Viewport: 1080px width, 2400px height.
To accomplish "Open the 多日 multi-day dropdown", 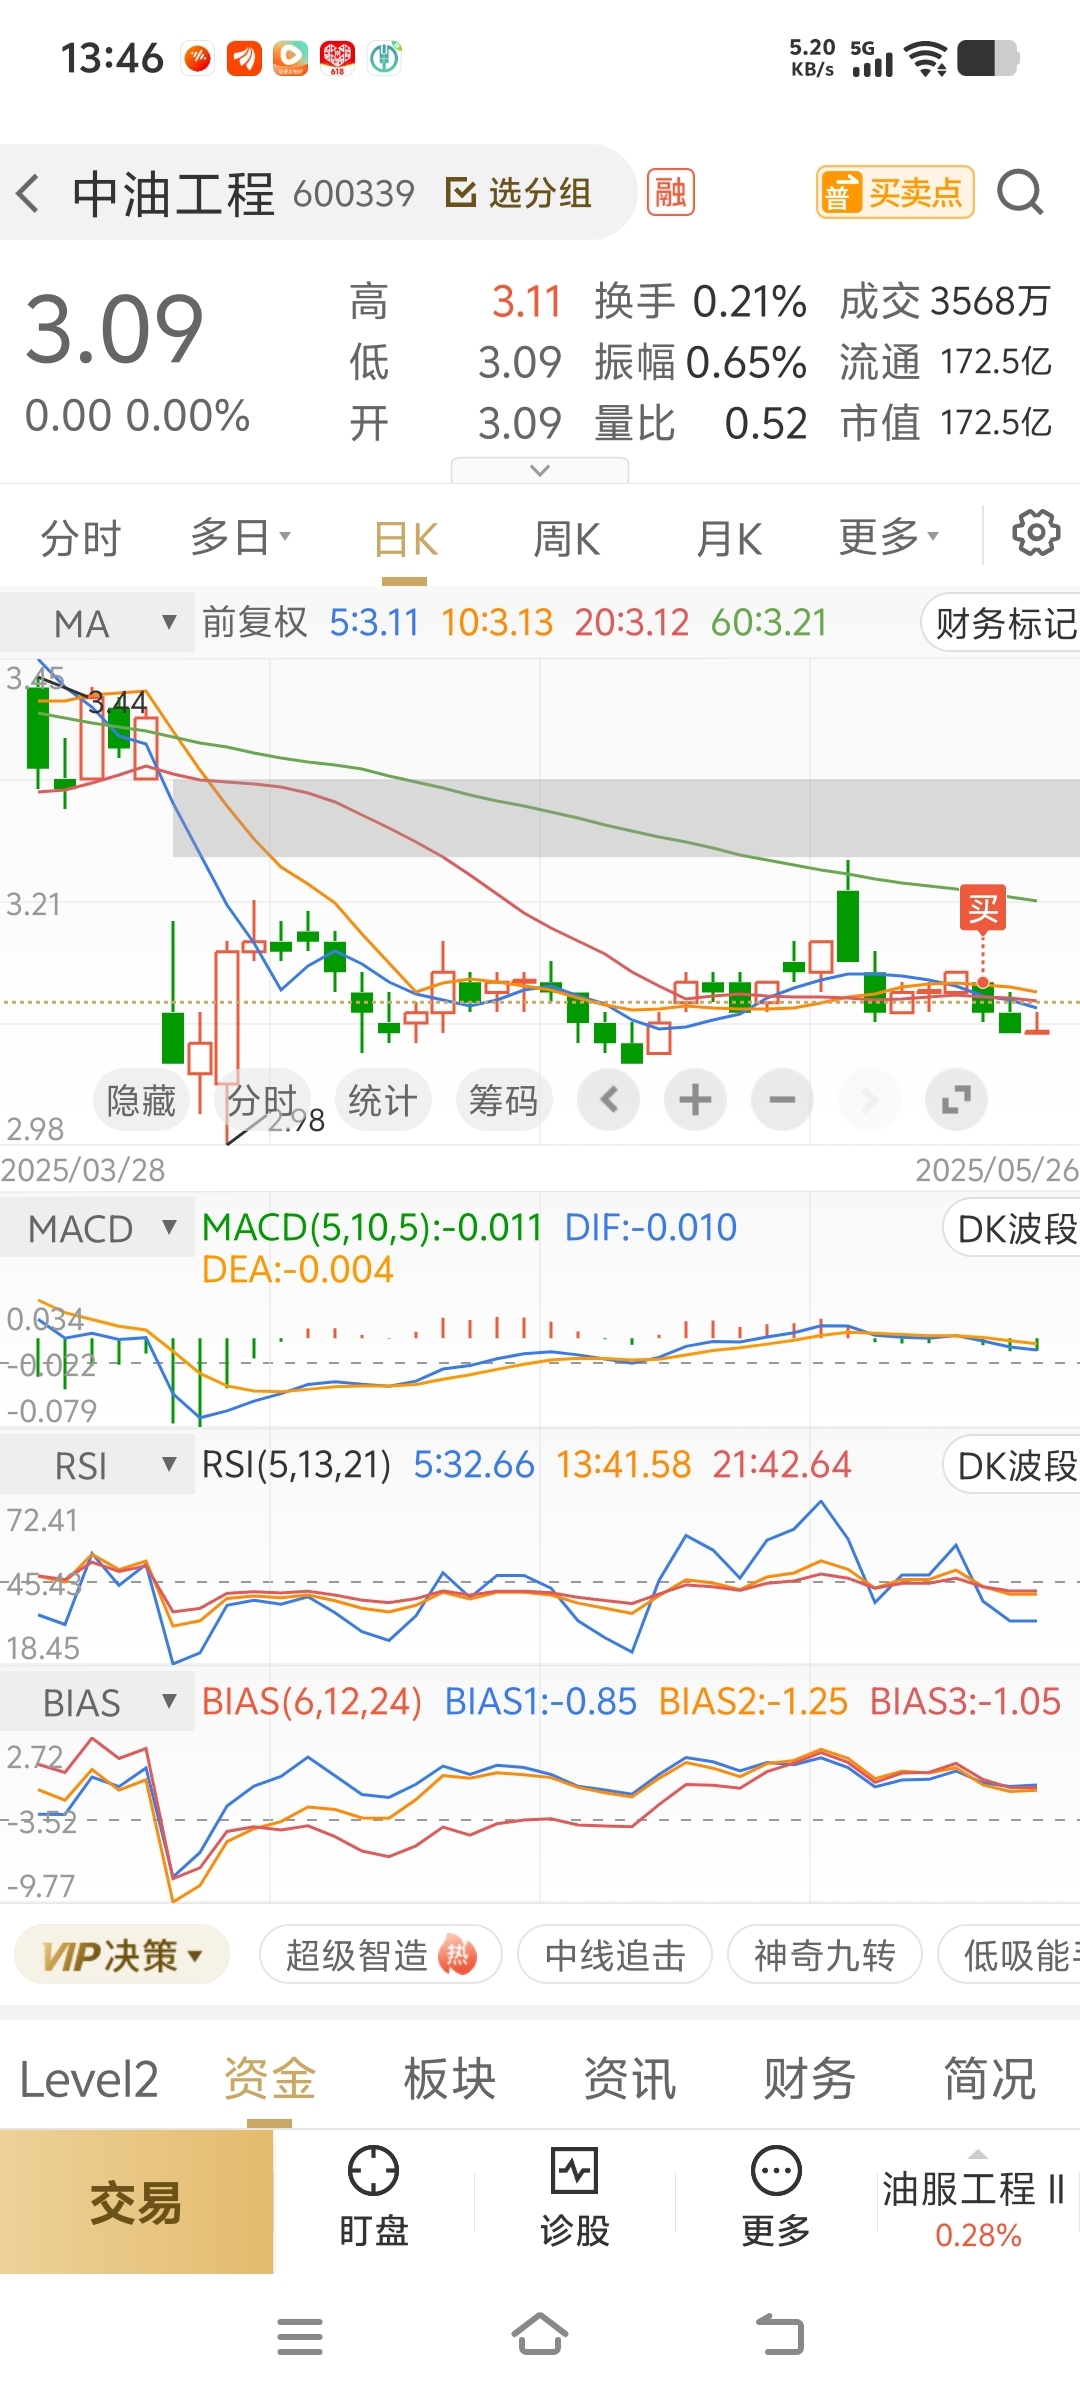I will pyautogui.click(x=241, y=537).
